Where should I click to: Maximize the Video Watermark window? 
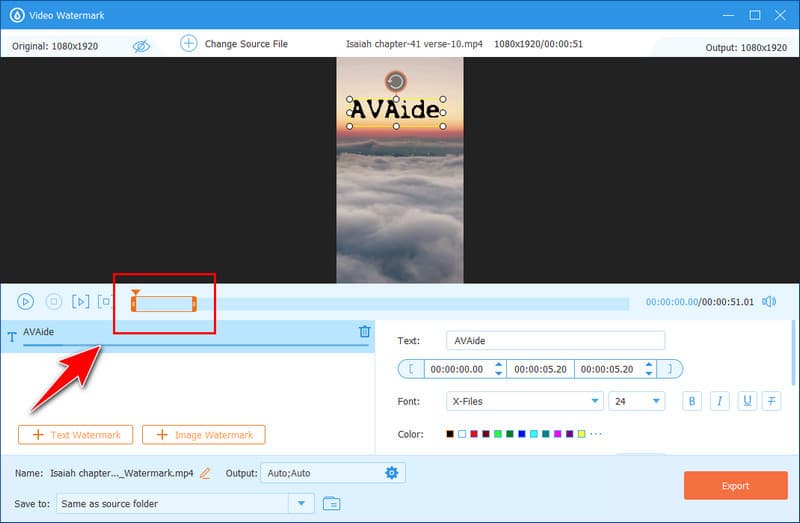(755, 15)
